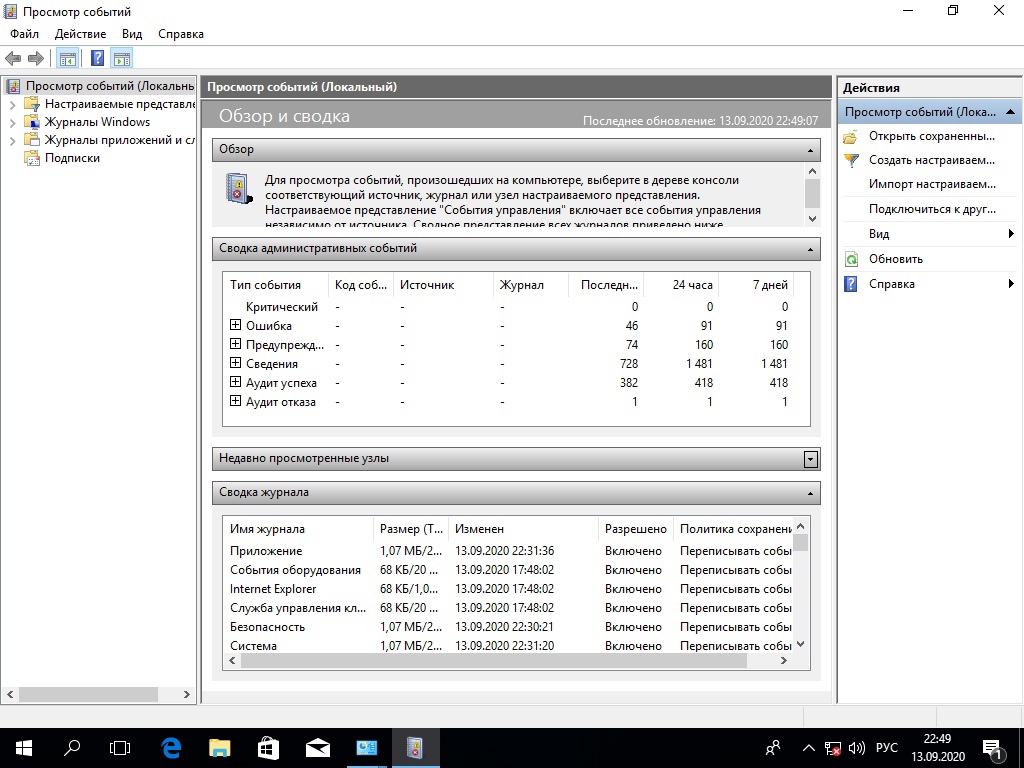This screenshot has height=768, width=1024.
Task: Open Microsoft Edge from the taskbar
Action: tap(171, 747)
